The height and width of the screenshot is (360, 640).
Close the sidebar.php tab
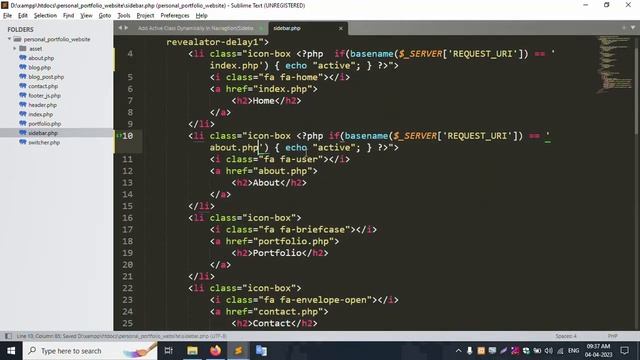click(x=341, y=28)
